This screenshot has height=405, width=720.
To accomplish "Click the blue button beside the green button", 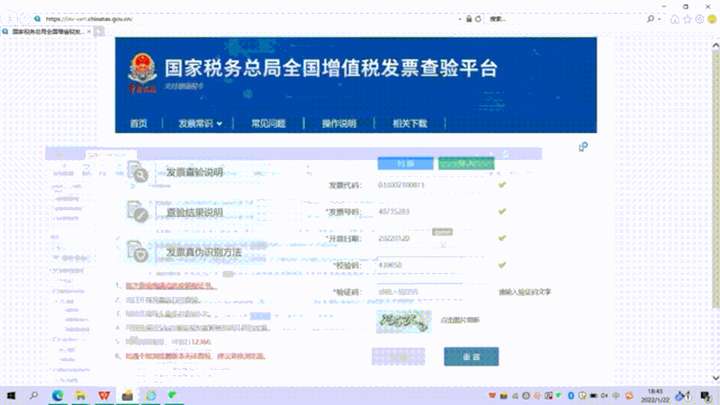I will coord(405,163).
